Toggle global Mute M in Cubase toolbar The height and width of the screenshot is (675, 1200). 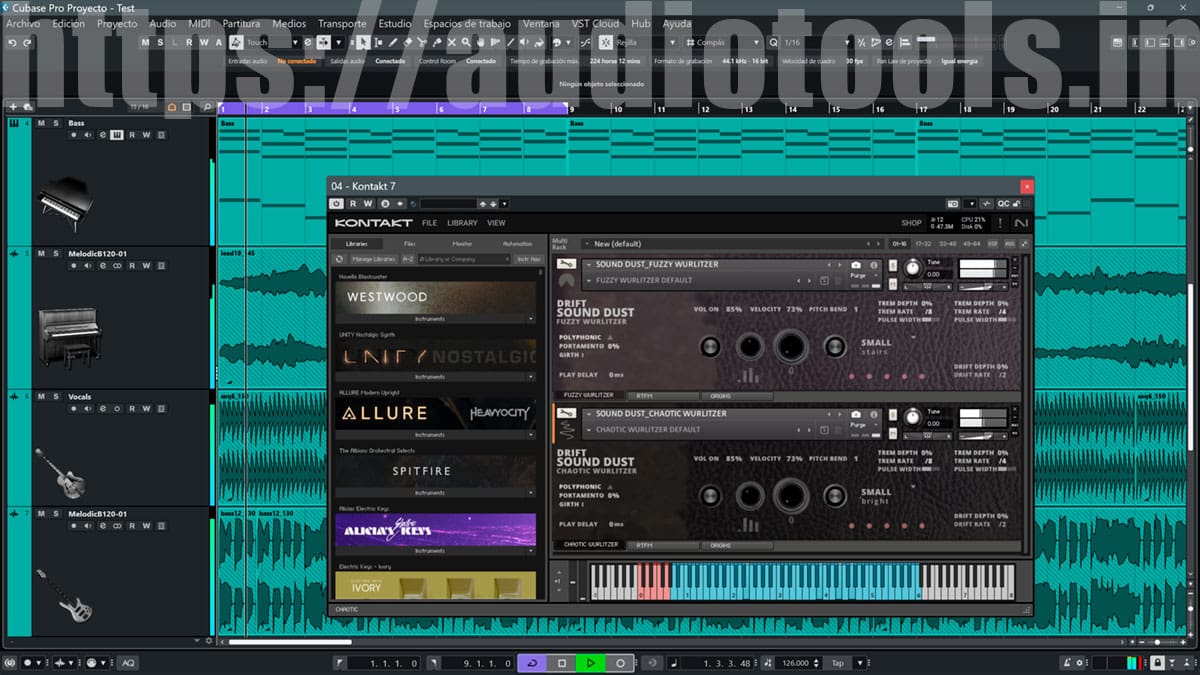pyautogui.click(x=146, y=43)
